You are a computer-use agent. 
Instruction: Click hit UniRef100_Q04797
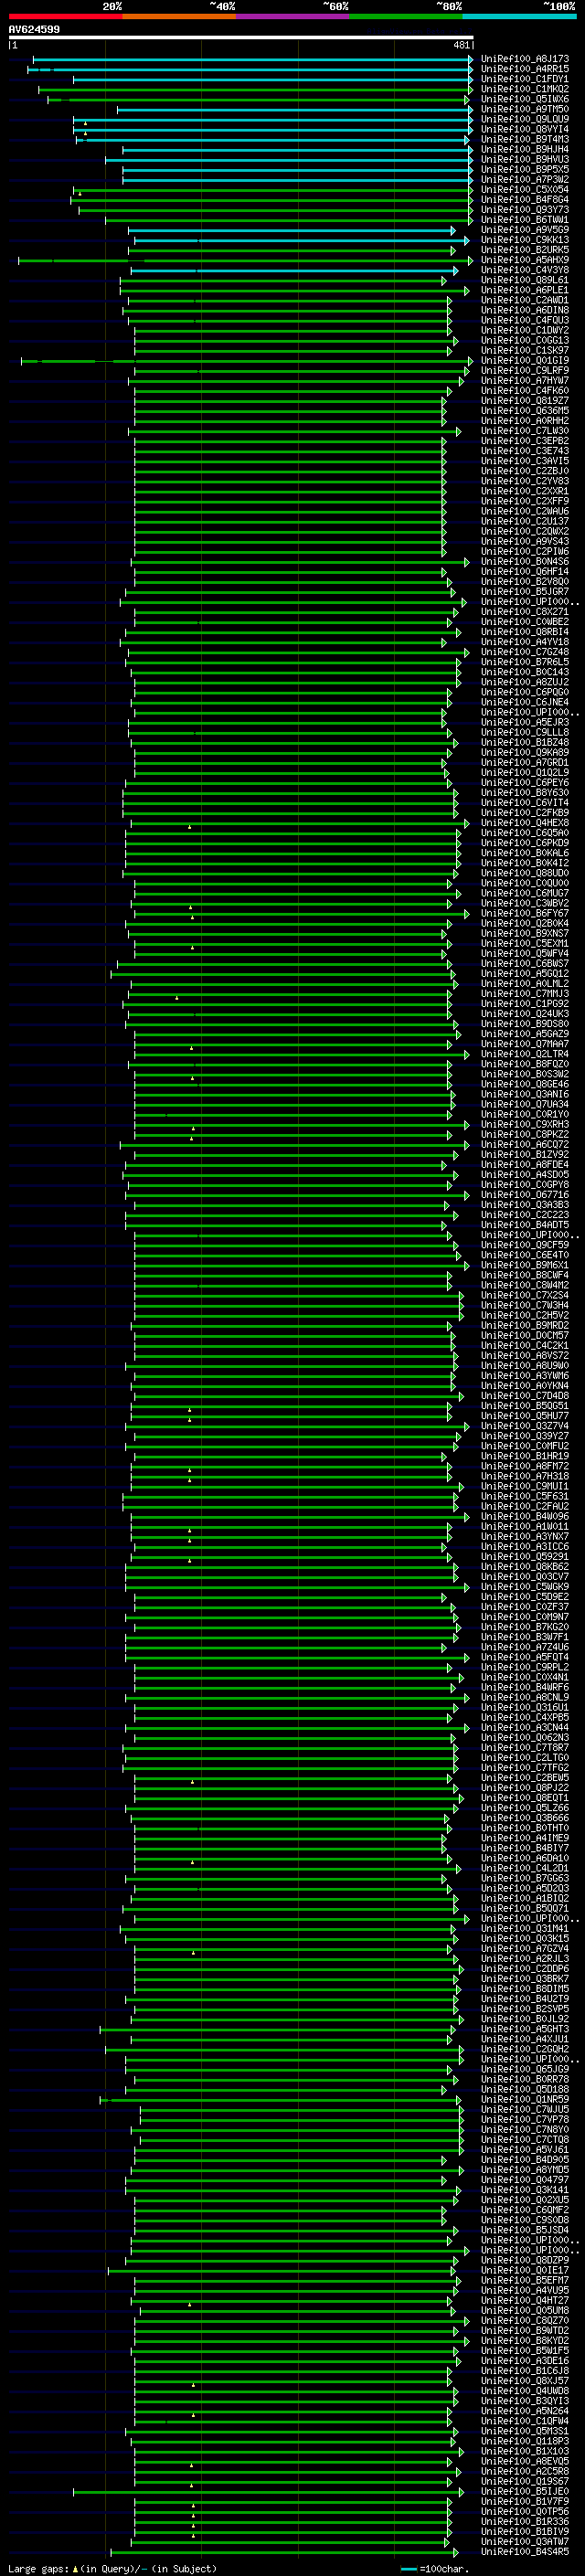pyautogui.click(x=525, y=2179)
